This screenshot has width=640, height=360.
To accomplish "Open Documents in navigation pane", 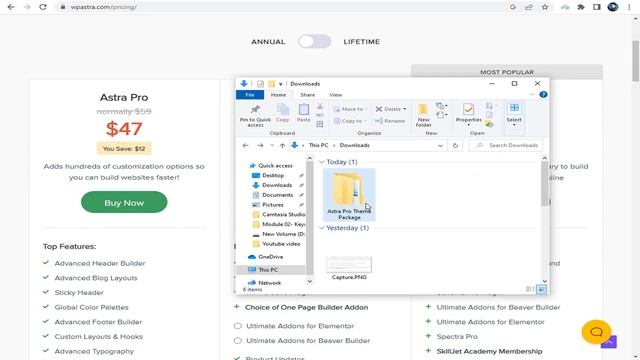I will [278, 195].
